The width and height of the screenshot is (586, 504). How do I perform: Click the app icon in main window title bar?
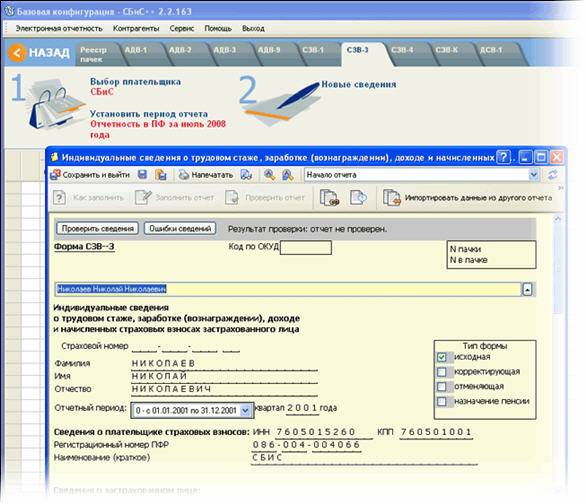point(10,11)
